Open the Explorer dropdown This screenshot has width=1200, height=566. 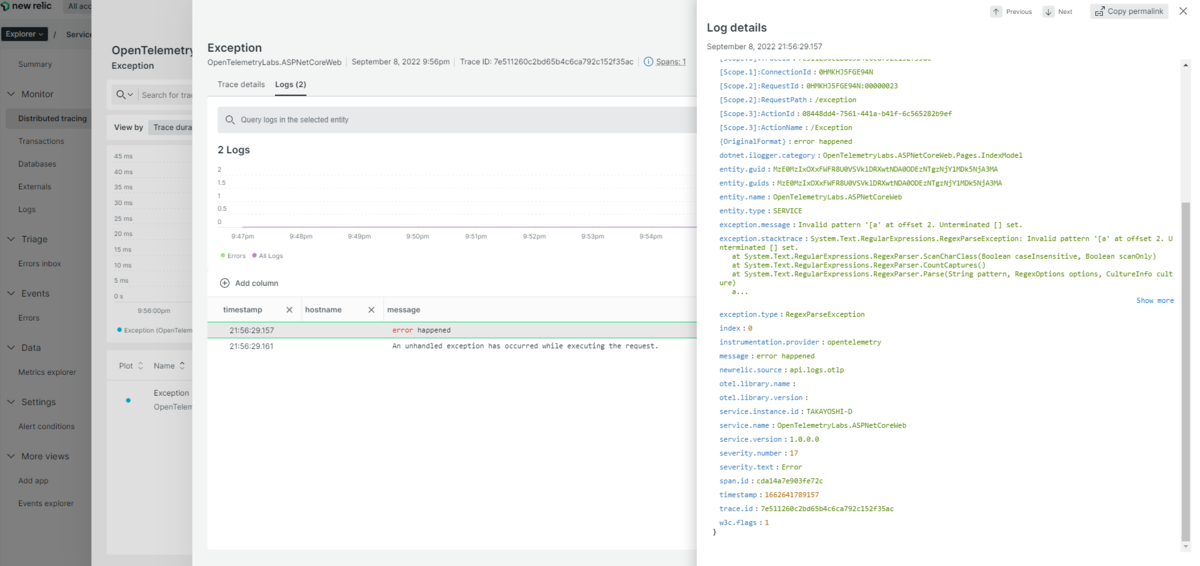click(25, 34)
